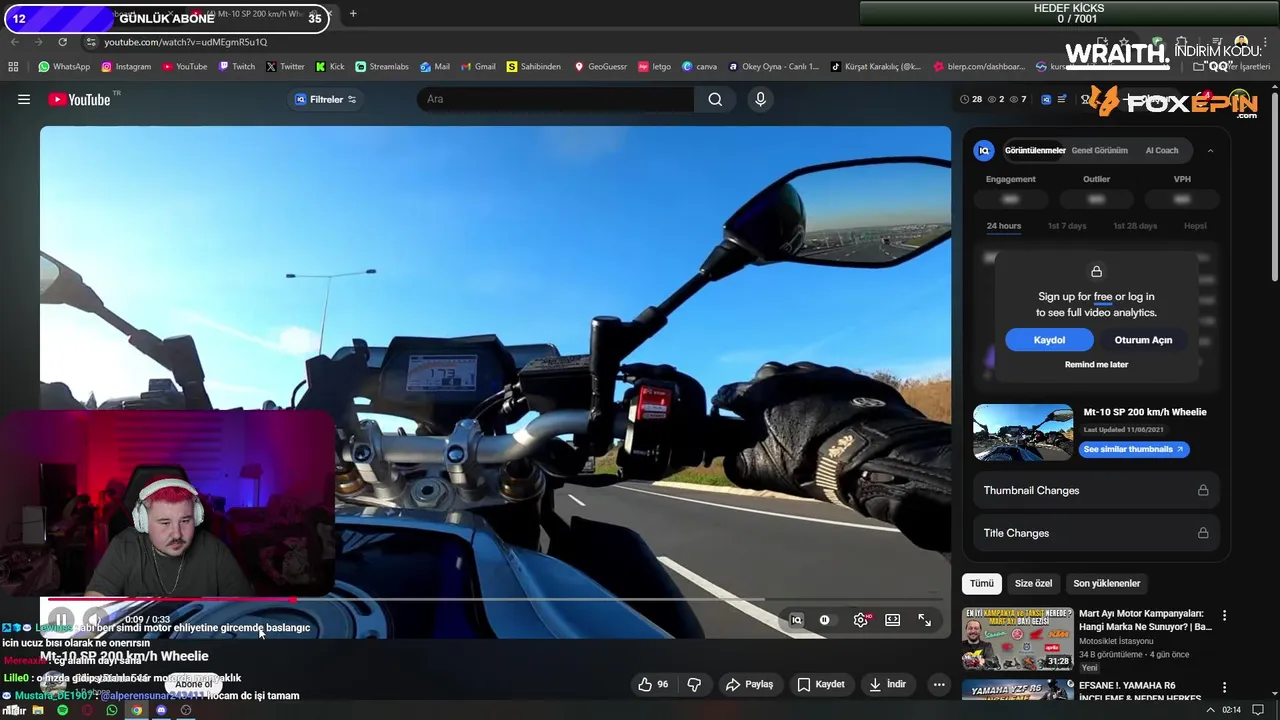Image resolution: width=1280 pixels, height=720 pixels.
Task: Open options menu for Mart Ayı video
Action: (x=1224, y=616)
